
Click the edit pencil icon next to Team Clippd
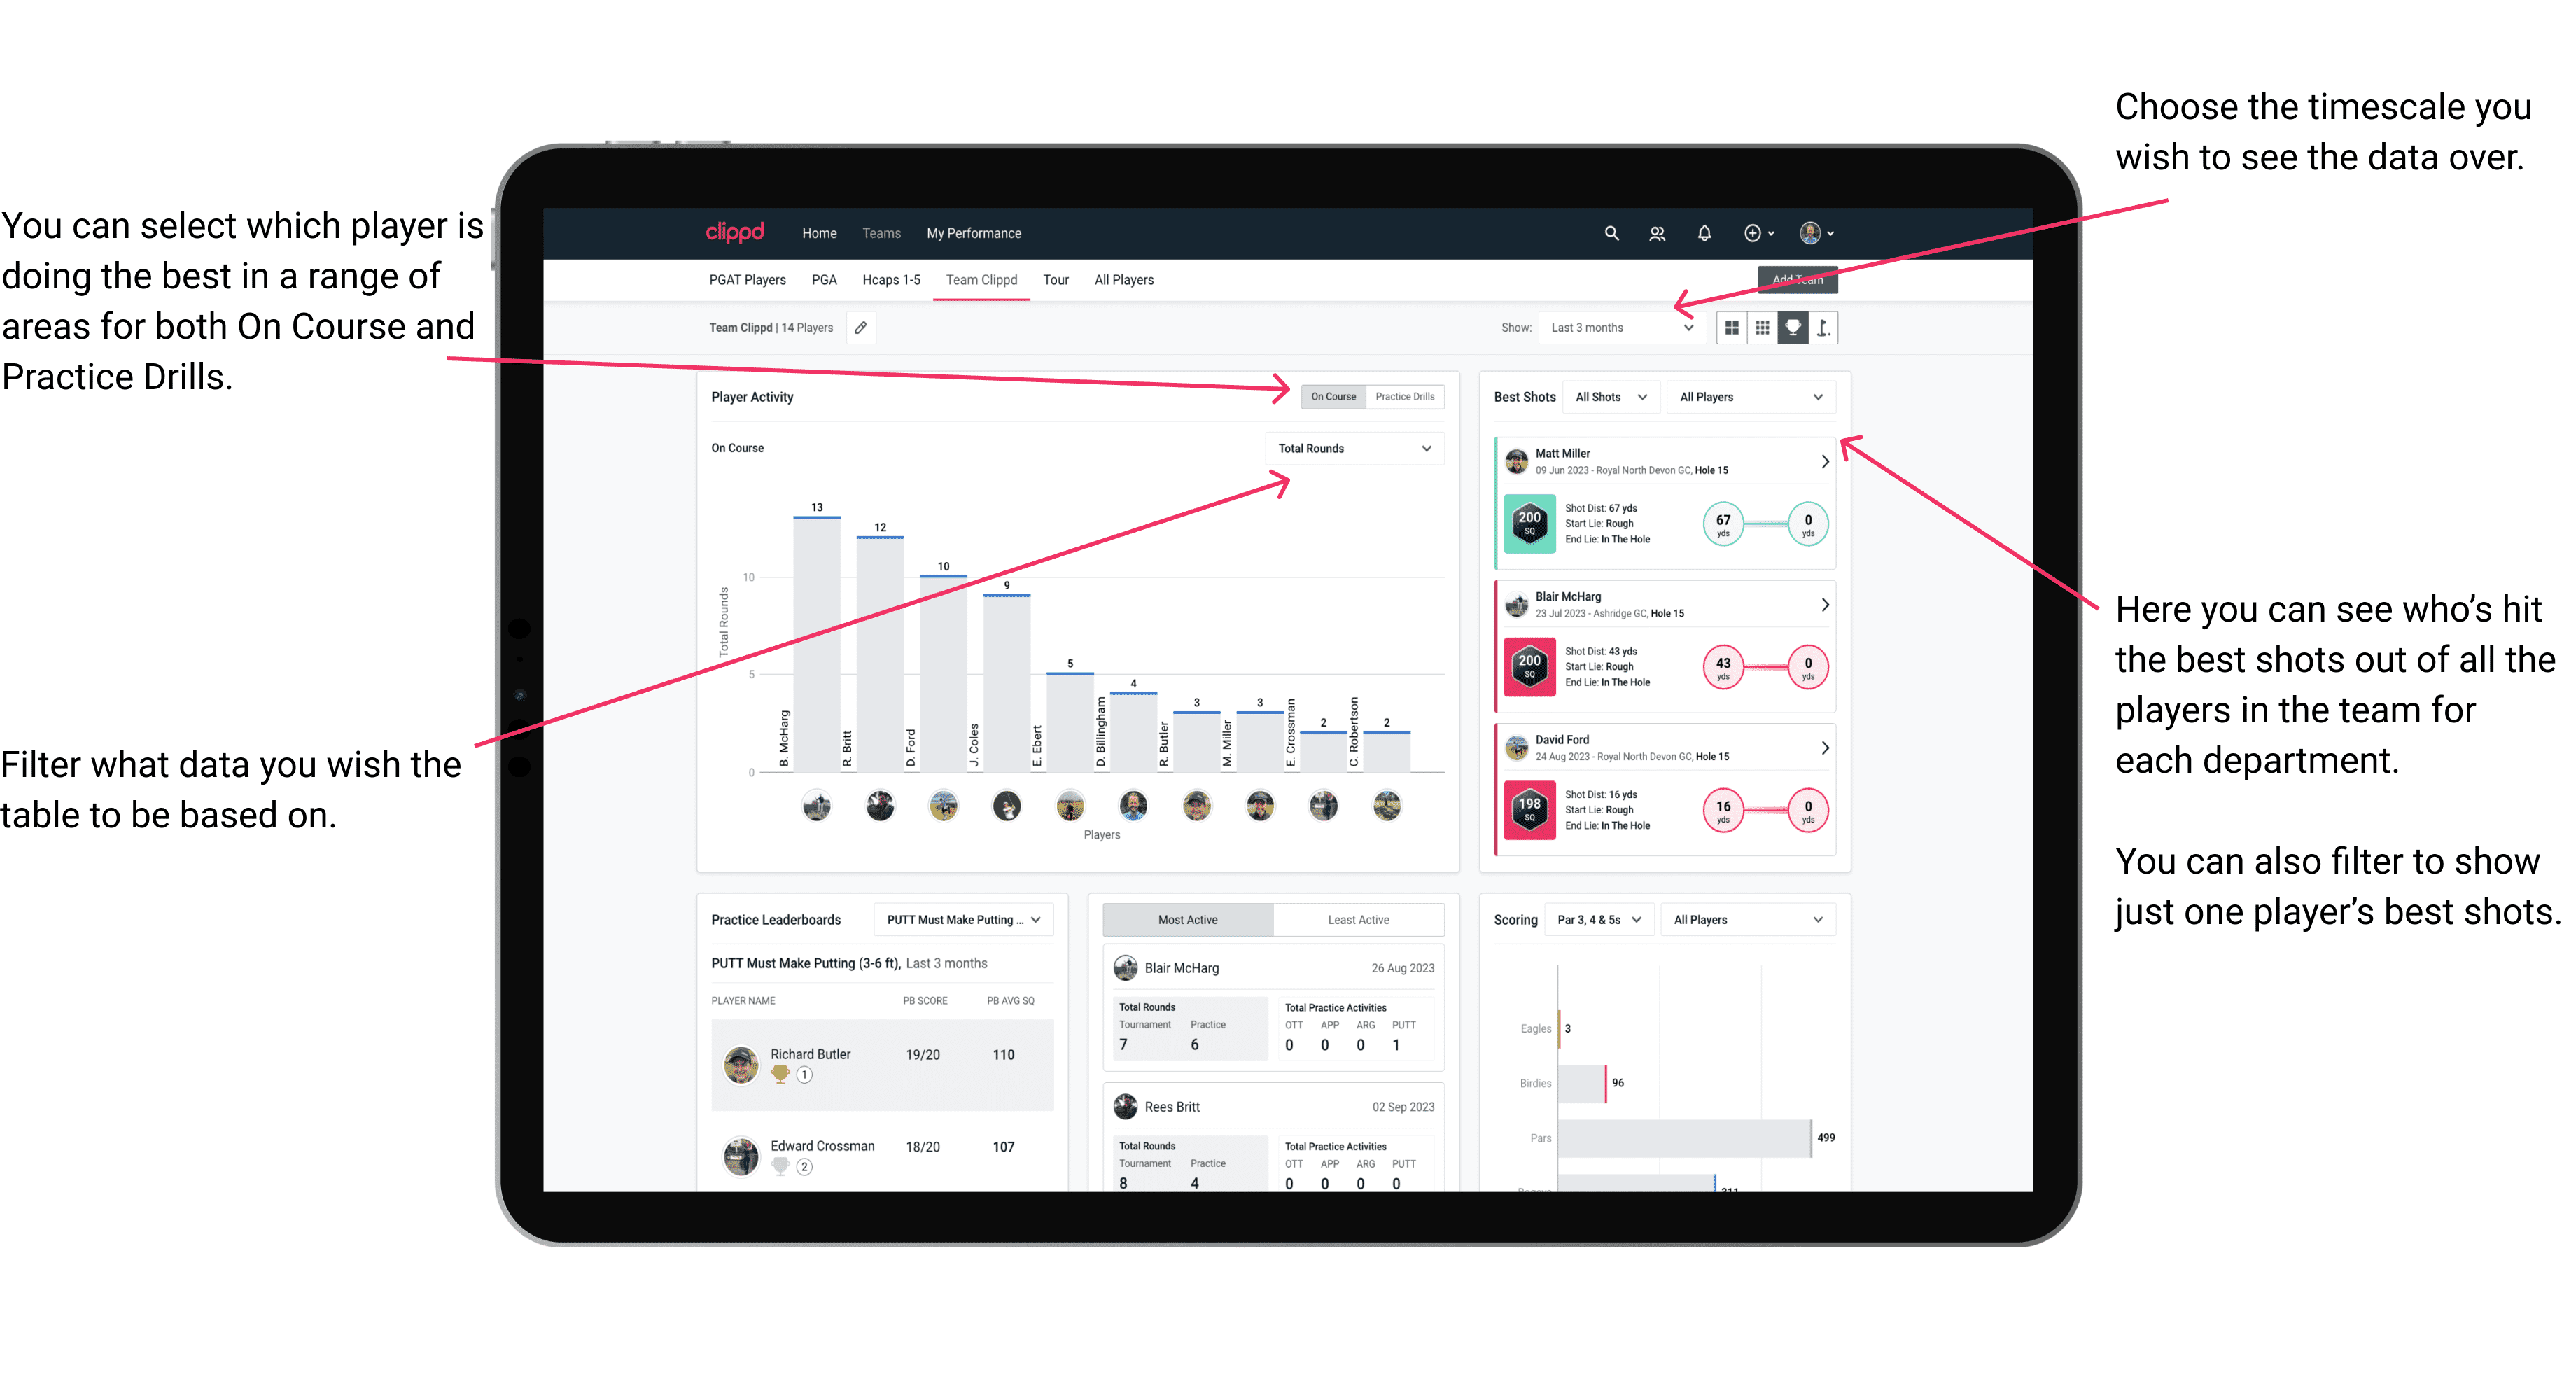tap(862, 331)
